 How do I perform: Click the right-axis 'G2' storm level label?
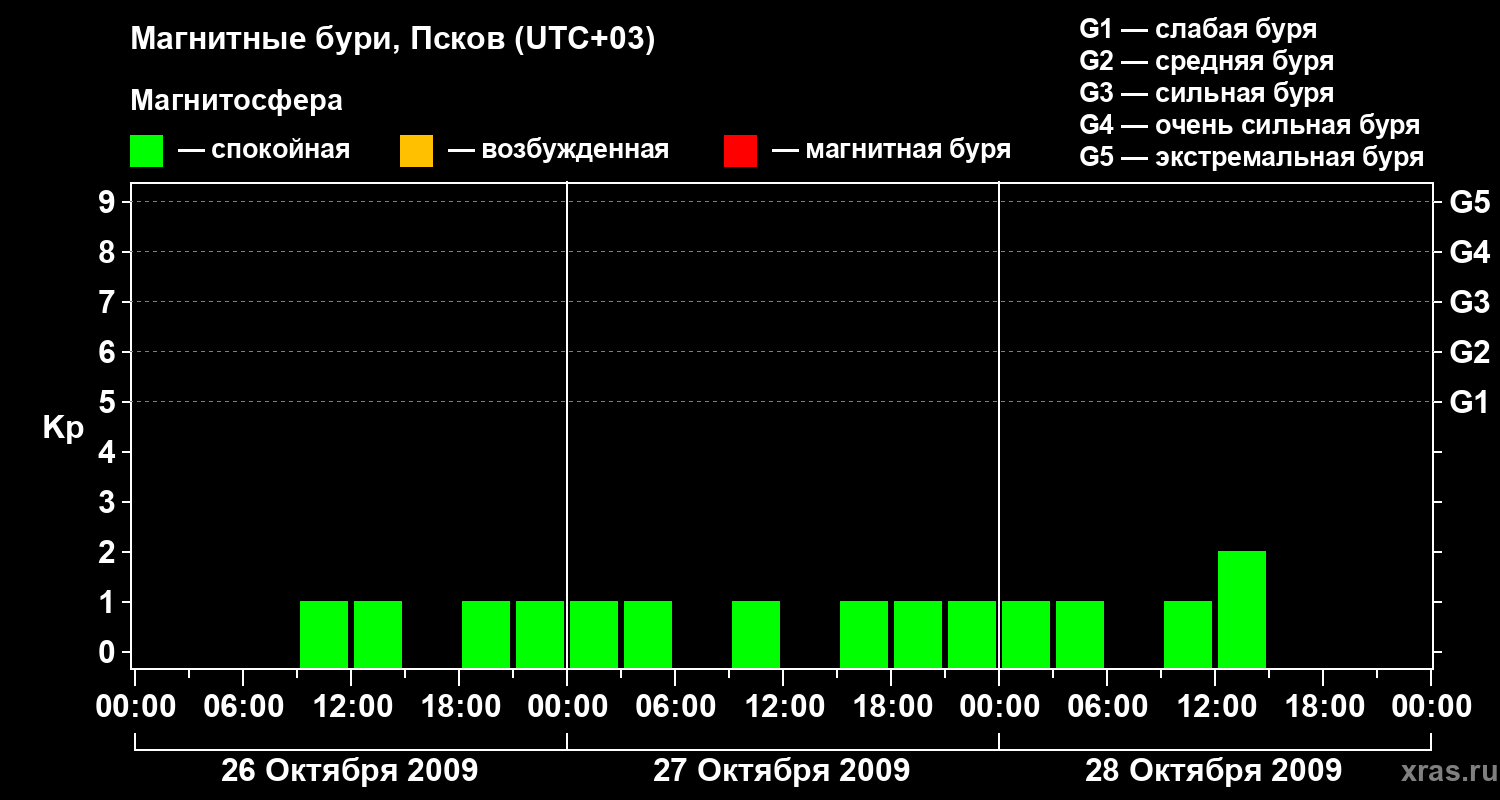click(1469, 352)
